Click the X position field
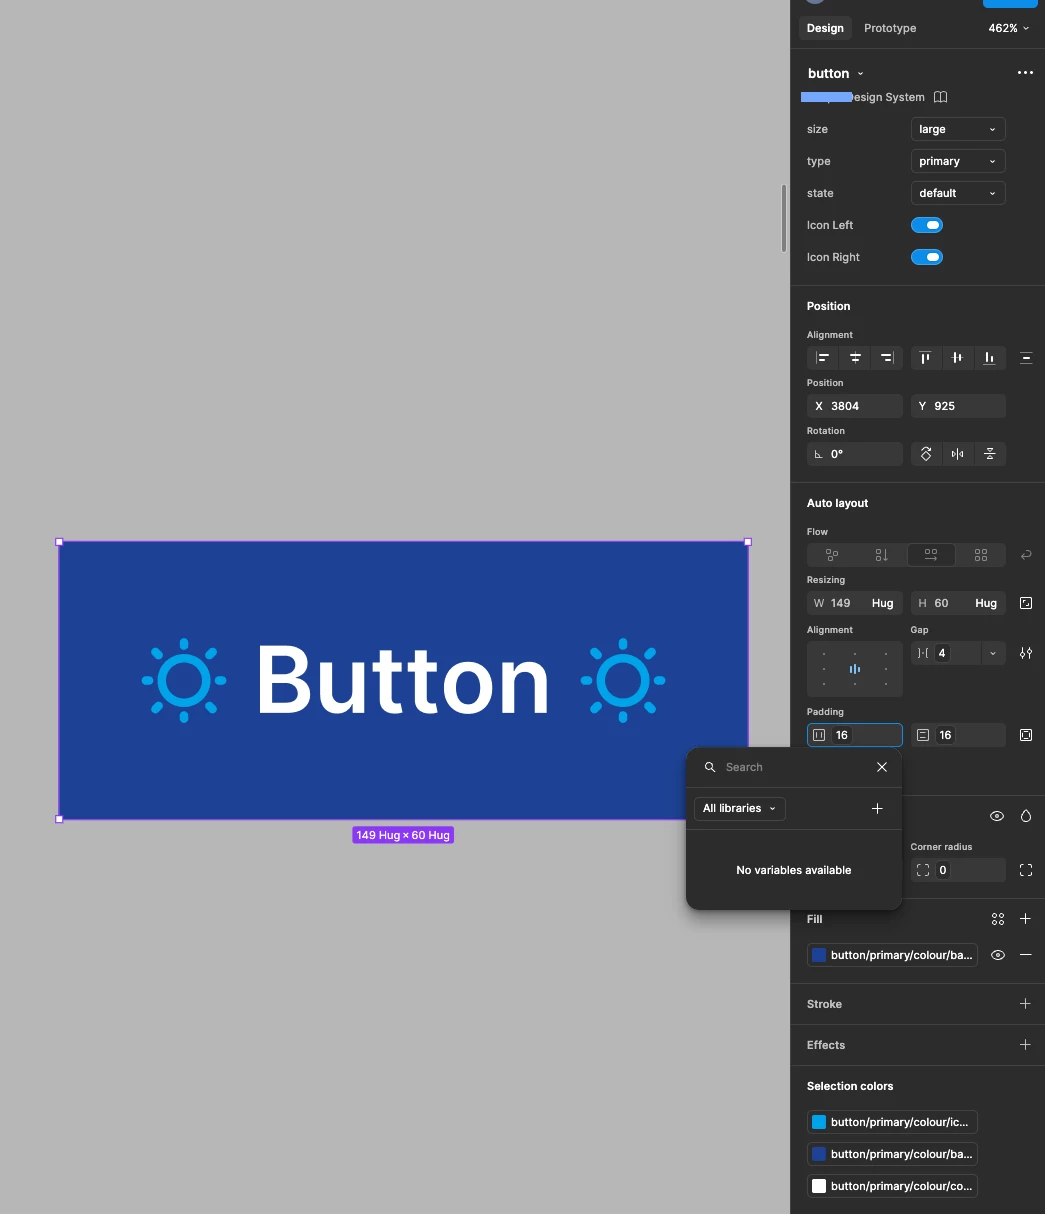 click(855, 406)
